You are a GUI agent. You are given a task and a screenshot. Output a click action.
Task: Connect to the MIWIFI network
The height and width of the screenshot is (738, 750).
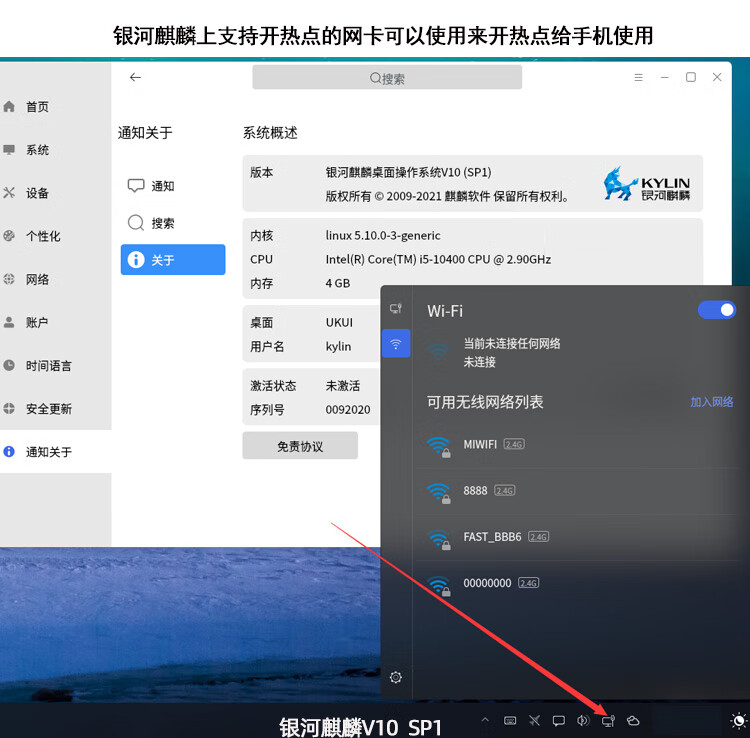pos(482,444)
